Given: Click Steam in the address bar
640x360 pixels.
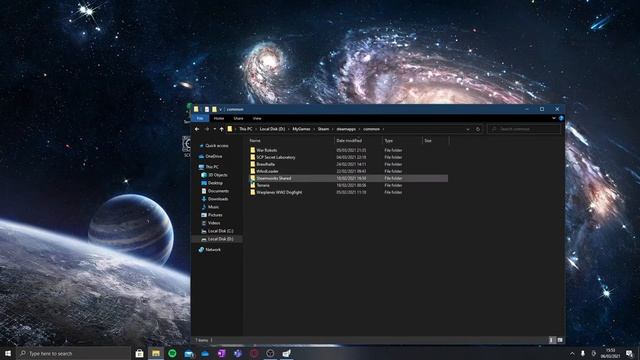Looking at the screenshot, I should coord(323,129).
